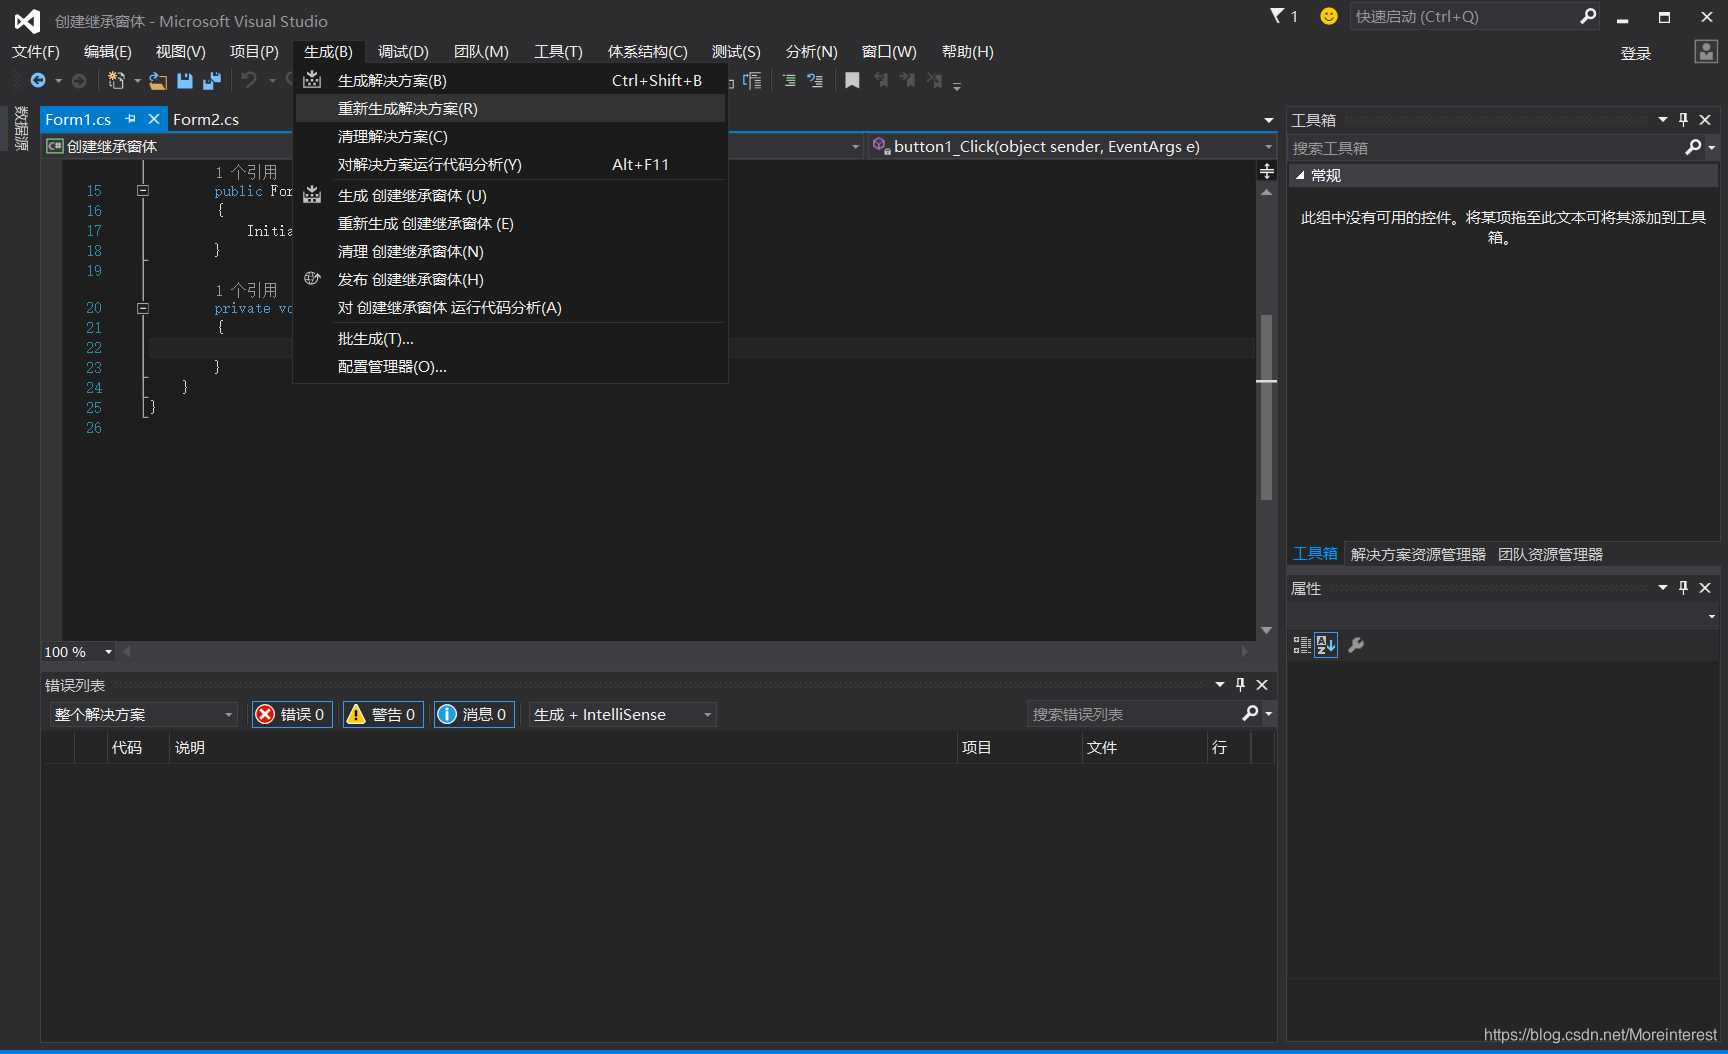Click the editor split window handle
Viewport: 1728px width, 1054px height.
(x=1267, y=171)
